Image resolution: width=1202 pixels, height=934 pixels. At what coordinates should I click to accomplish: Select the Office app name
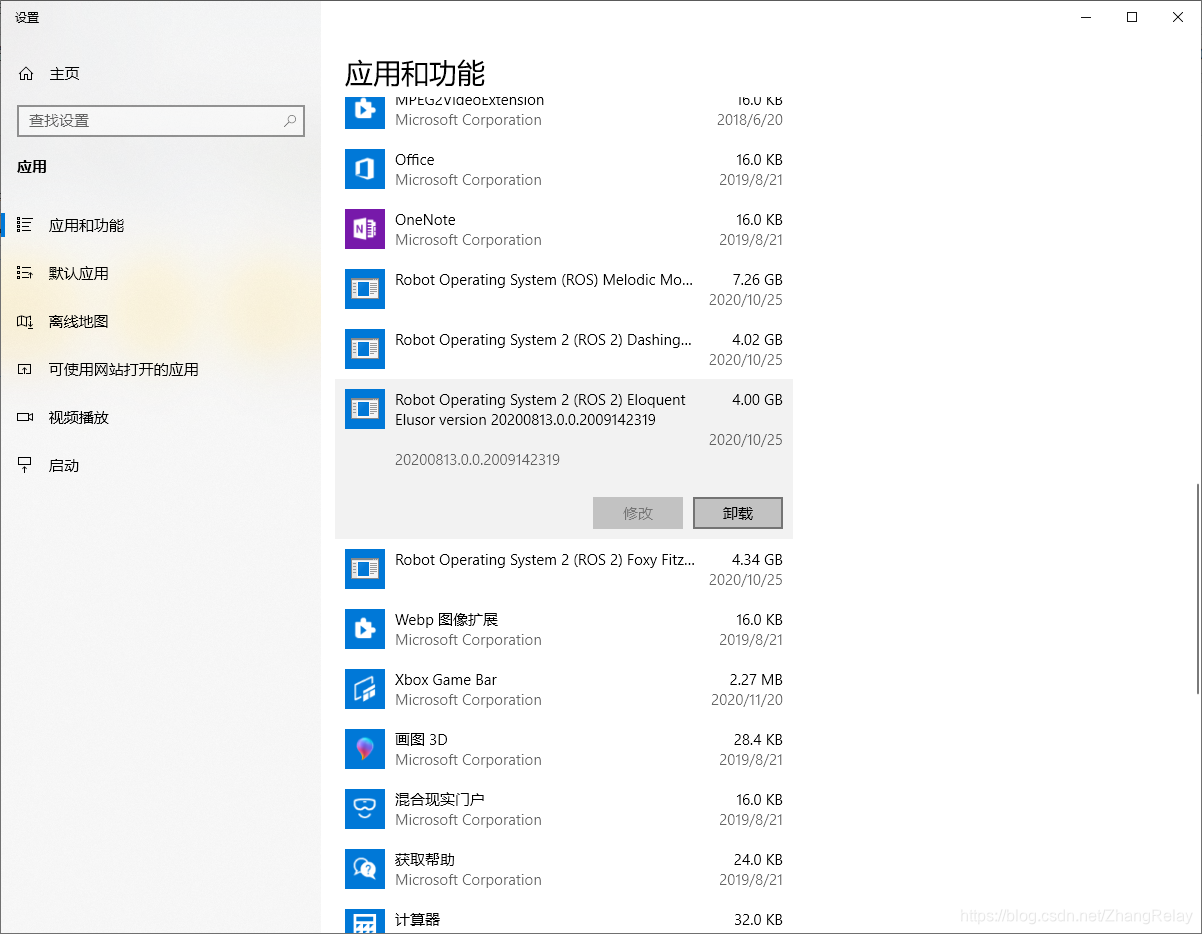(x=414, y=160)
